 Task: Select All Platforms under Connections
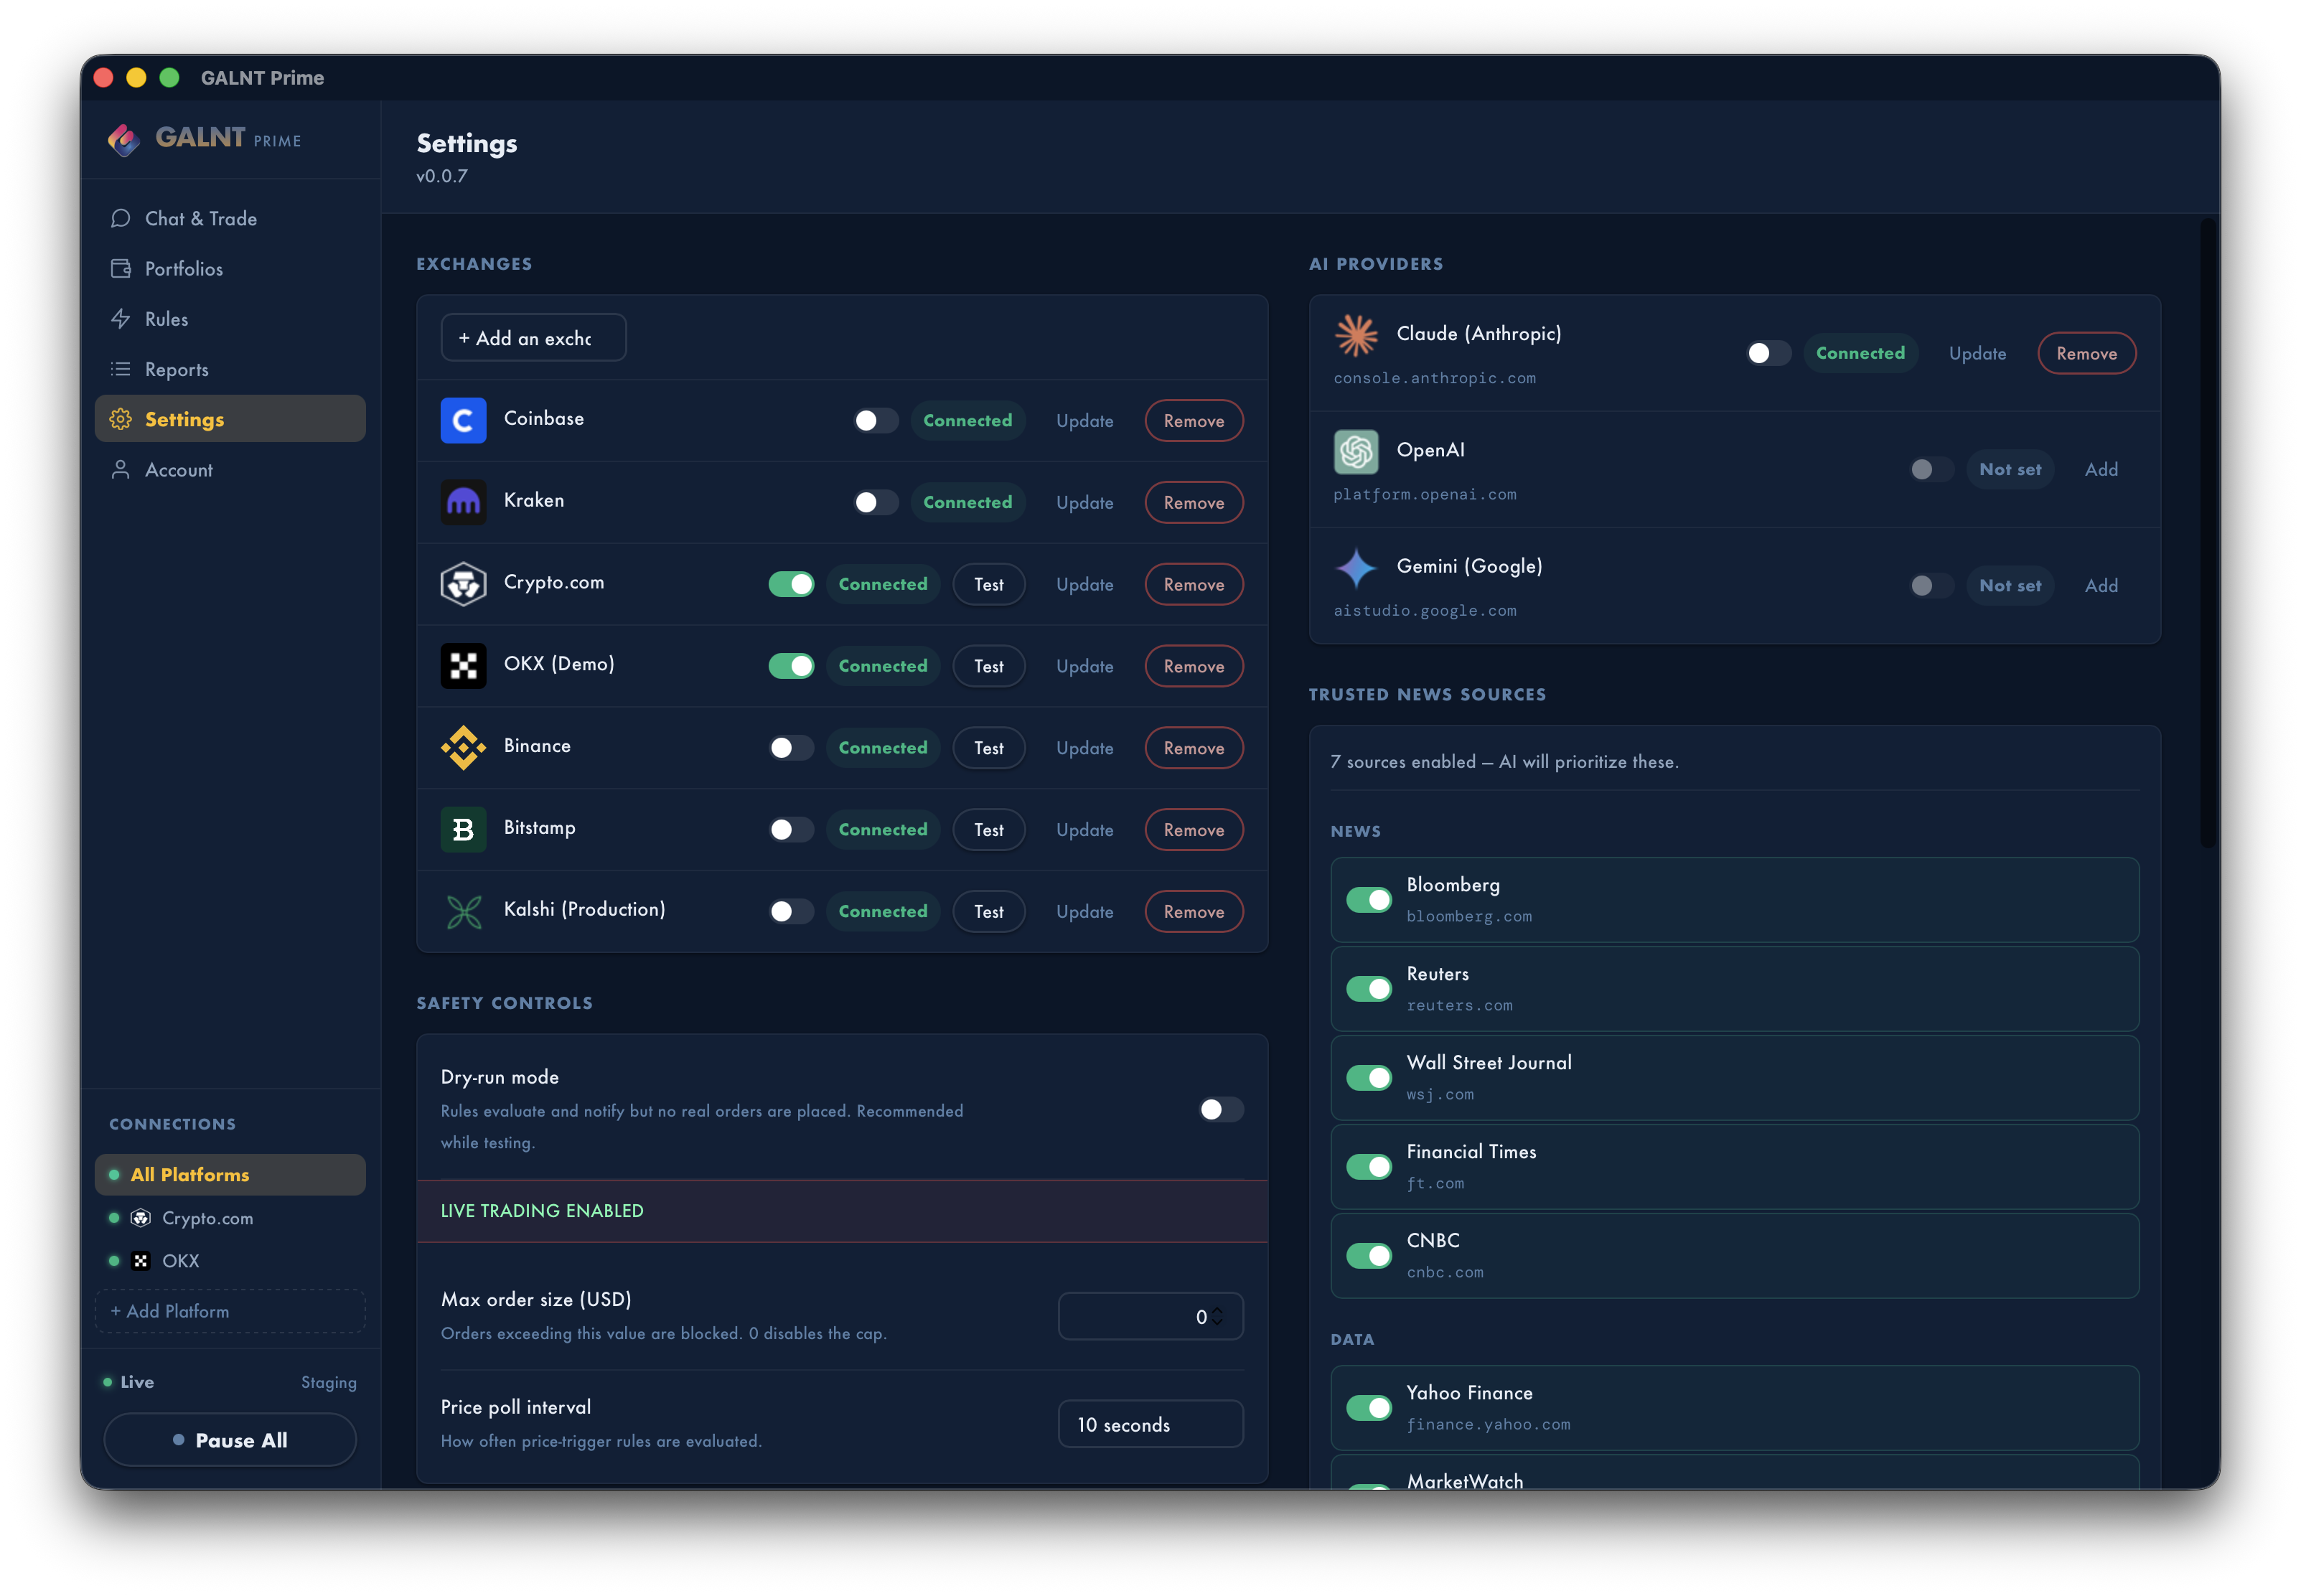click(230, 1174)
